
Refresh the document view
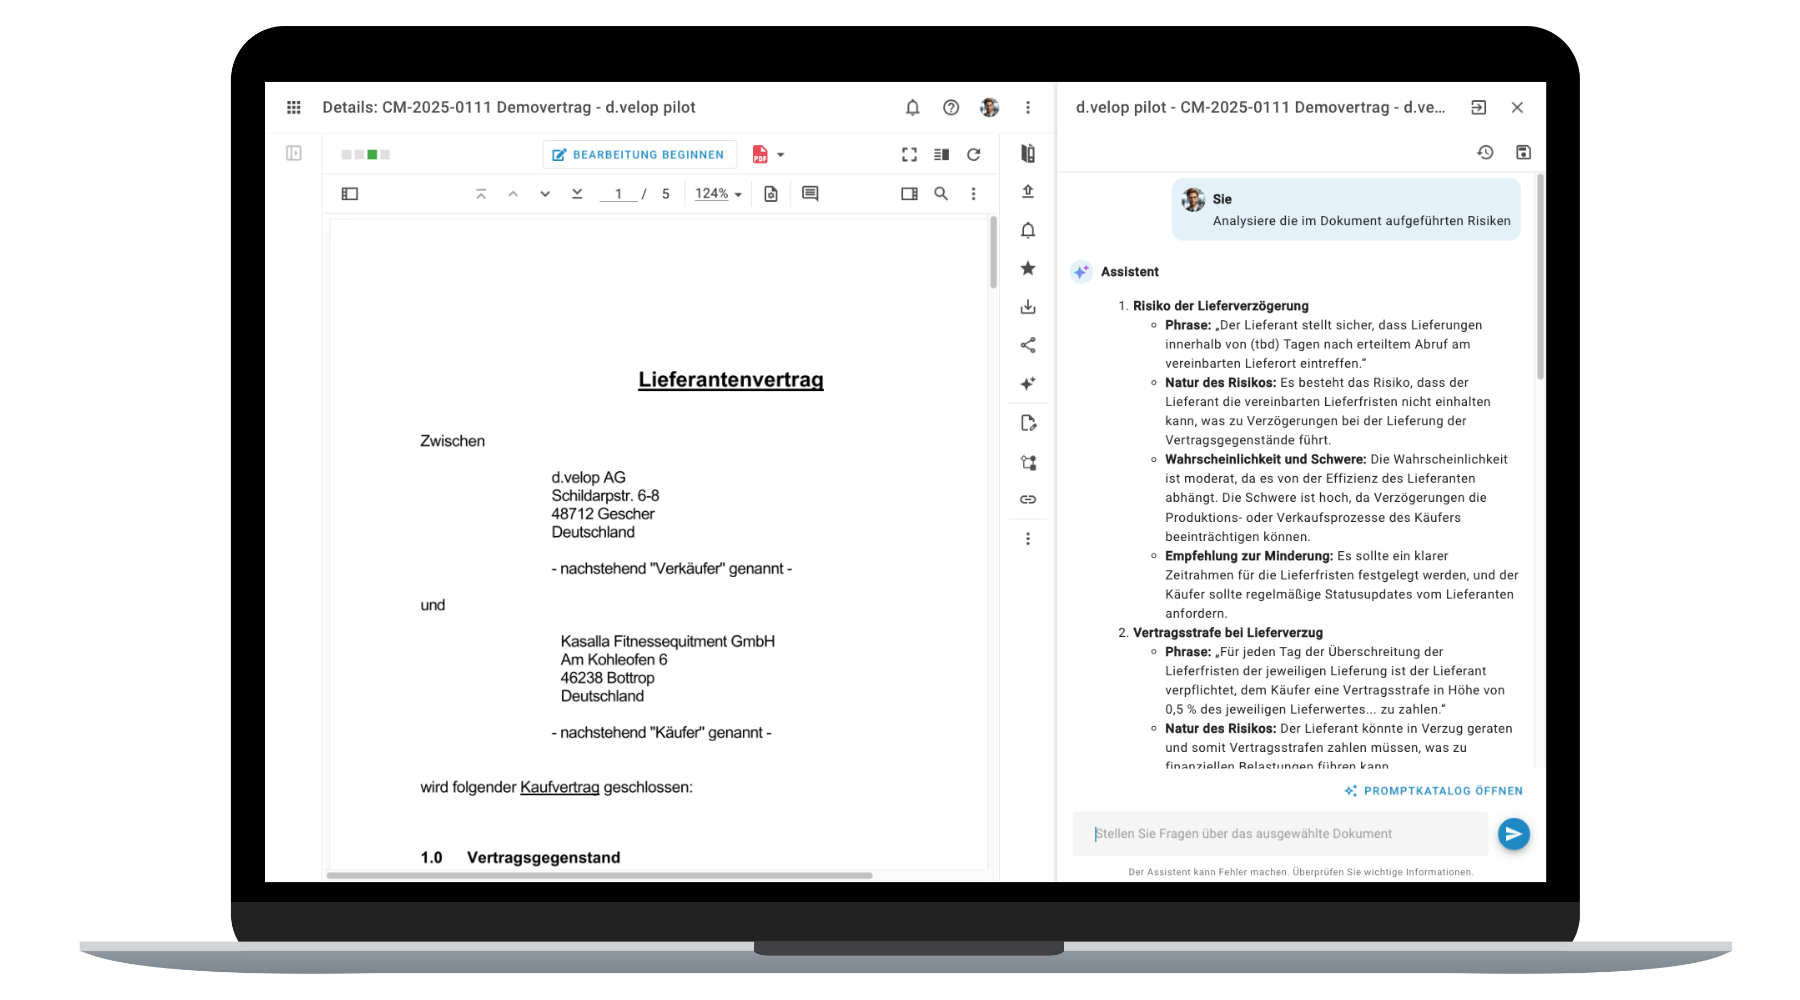[973, 154]
